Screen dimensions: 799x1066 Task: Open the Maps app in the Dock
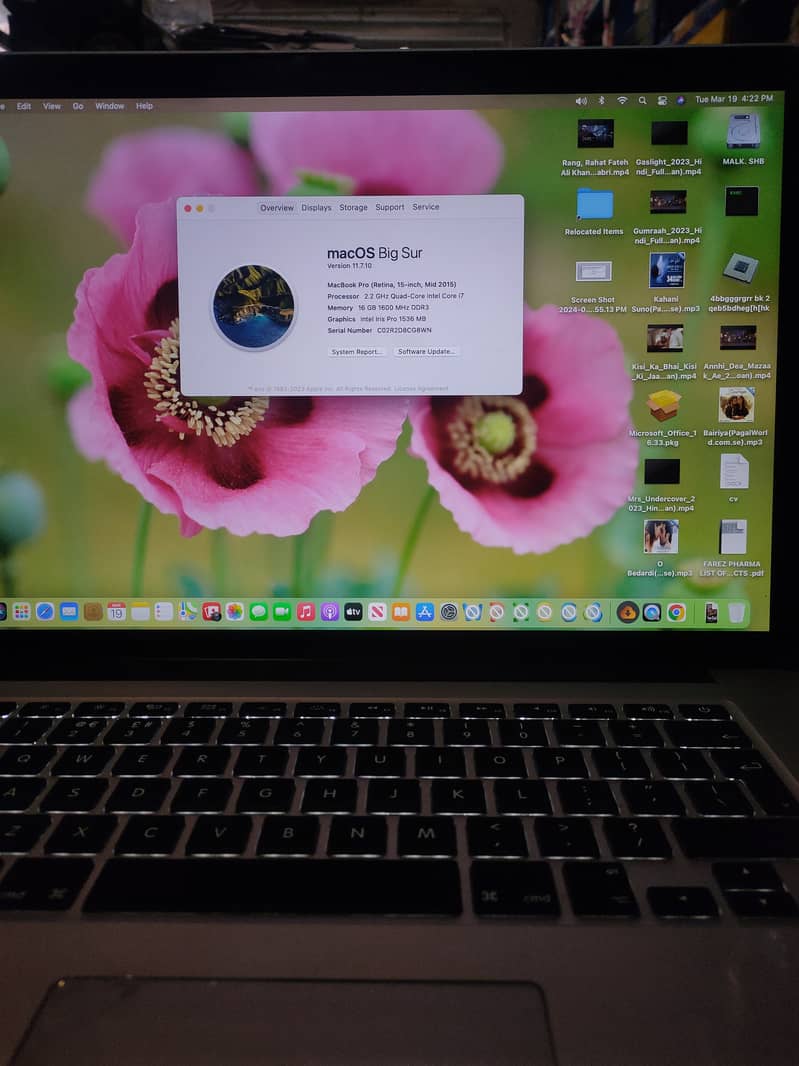tap(188, 612)
